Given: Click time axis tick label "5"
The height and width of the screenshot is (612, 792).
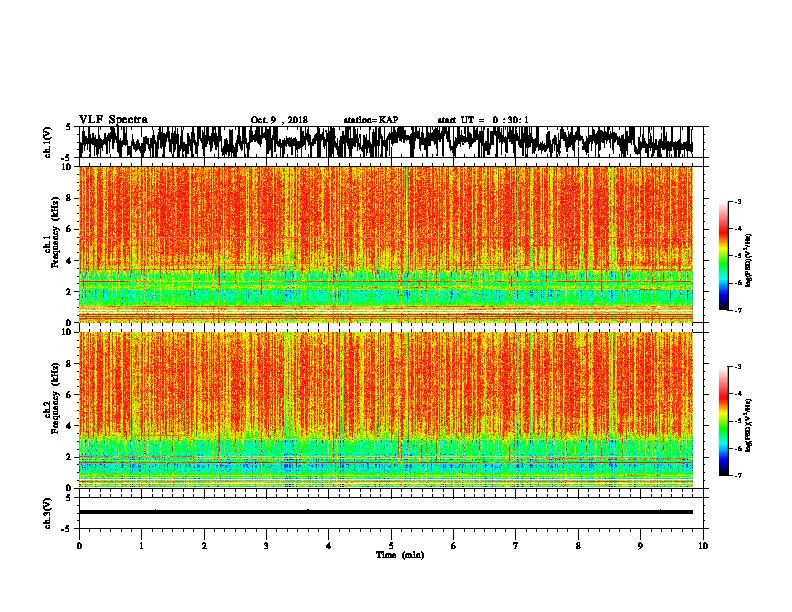Looking at the screenshot, I should click(391, 546).
